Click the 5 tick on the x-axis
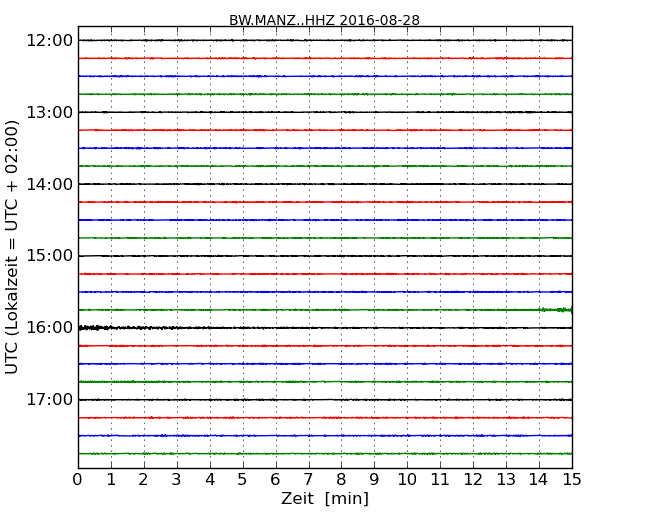650x520 pixels. coord(243,480)
